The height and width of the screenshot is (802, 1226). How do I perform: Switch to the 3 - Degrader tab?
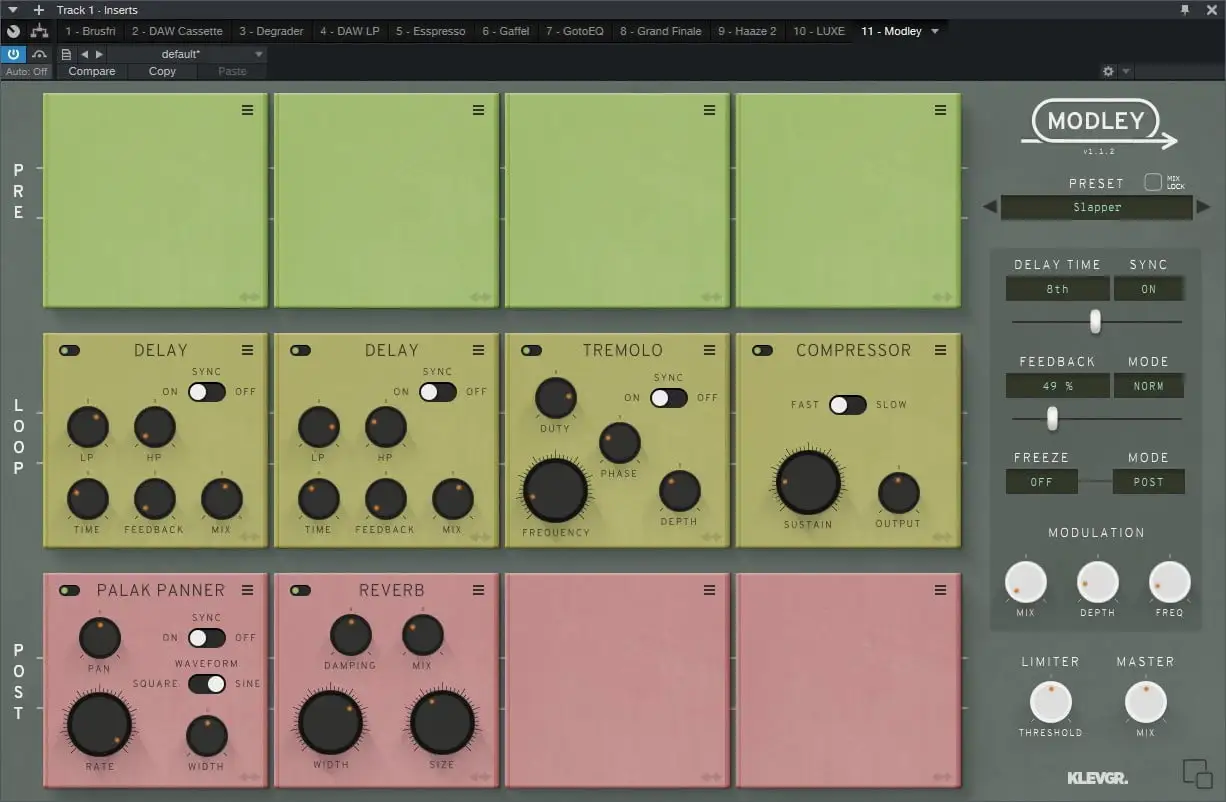click(x=271, y=31)
